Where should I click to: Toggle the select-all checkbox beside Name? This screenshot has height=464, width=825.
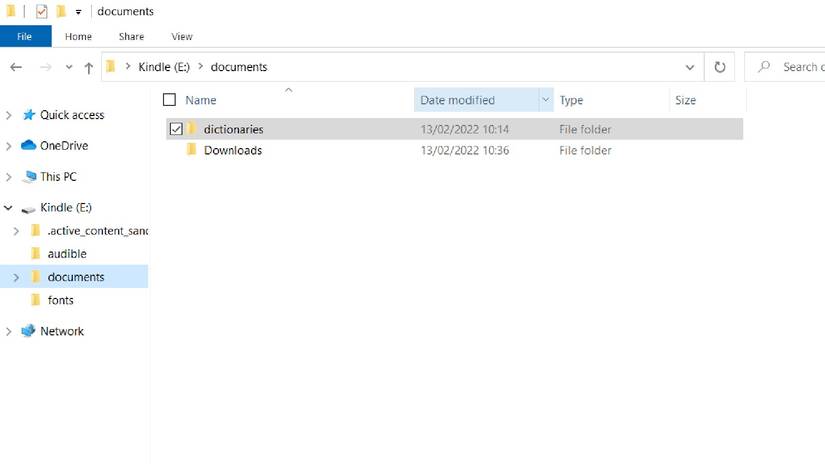click(x=169, y=99)
